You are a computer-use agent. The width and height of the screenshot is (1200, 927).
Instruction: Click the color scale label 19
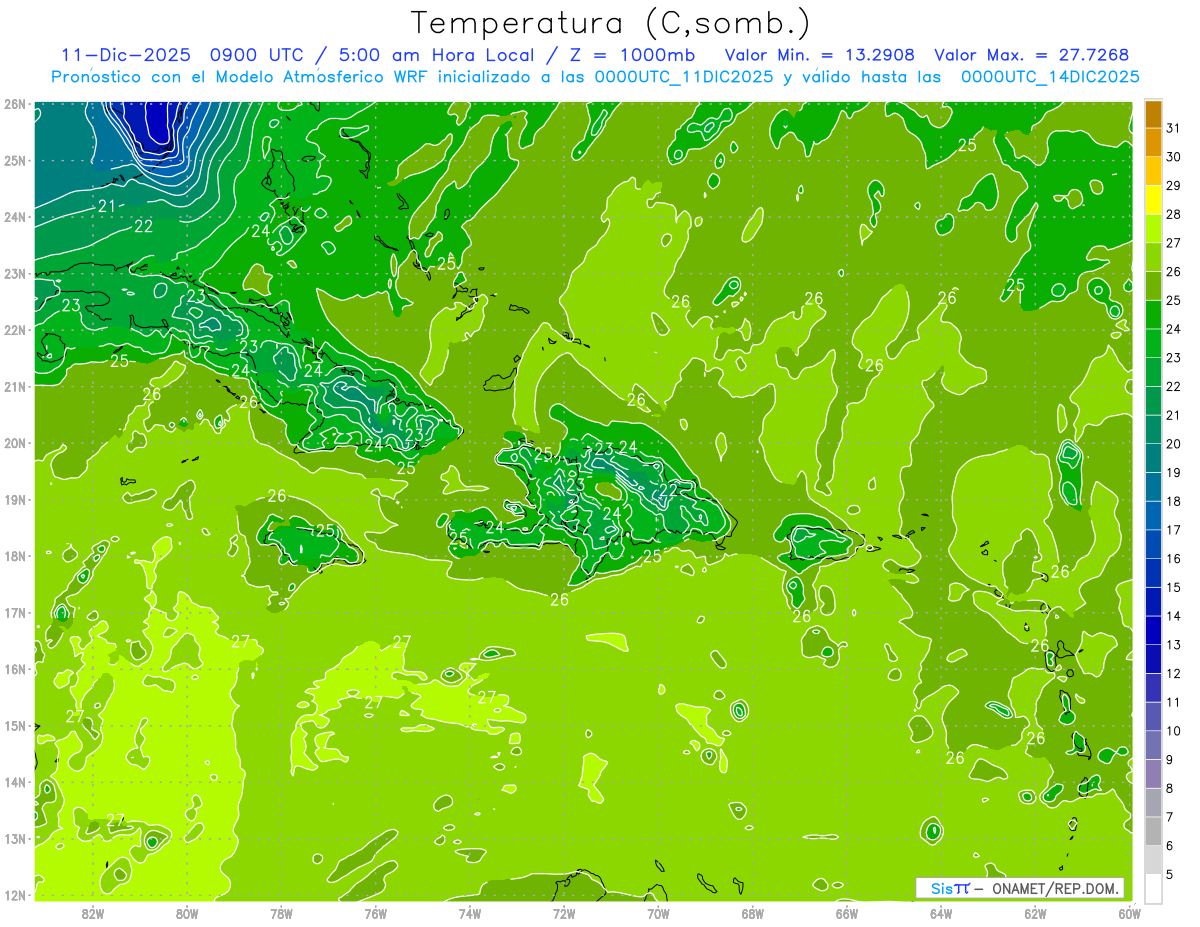[x=1173, y=472]
